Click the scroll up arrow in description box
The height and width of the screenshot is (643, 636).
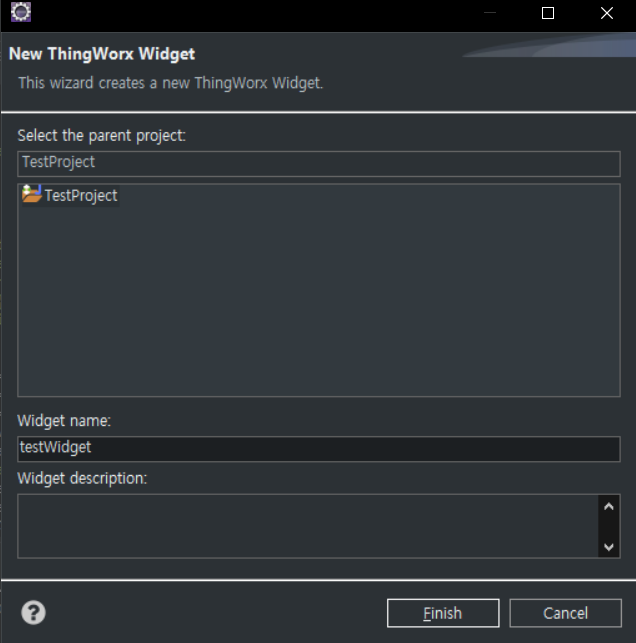click(x=608, y=507)
